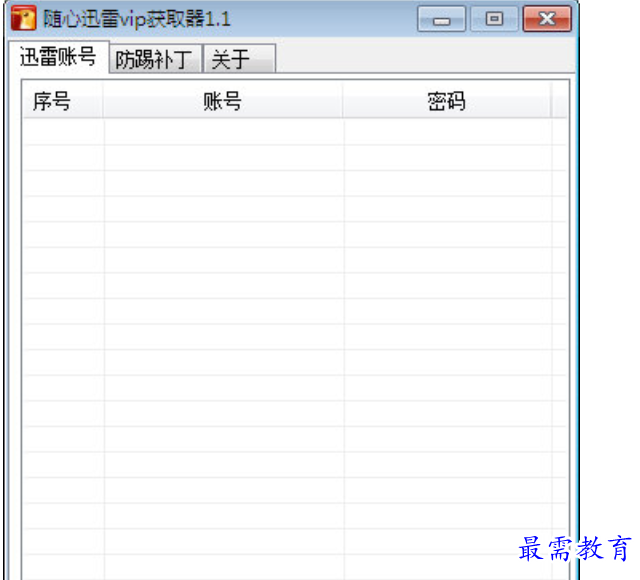Image resolution: width=640 pixels, height=580 pixels.
Task: Open the 关于 tab
Action: tap(239, 59)
